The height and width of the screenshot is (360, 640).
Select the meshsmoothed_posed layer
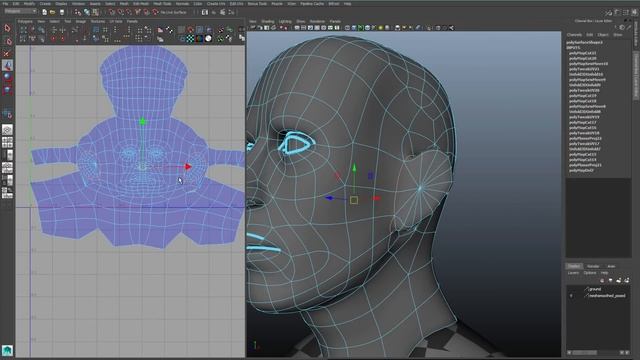(x=607, y=296)
